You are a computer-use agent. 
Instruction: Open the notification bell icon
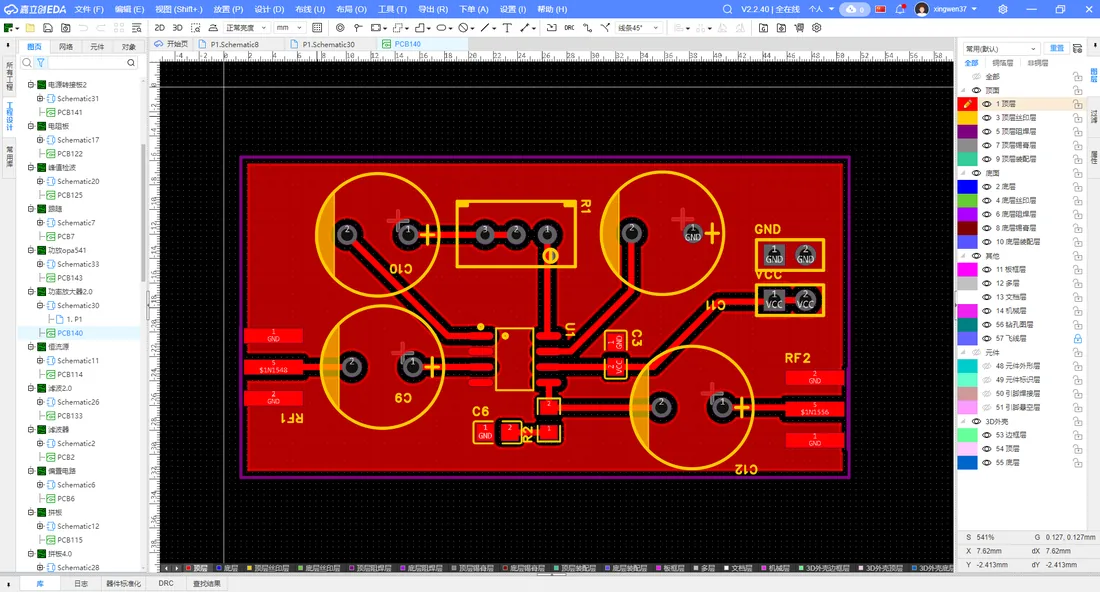tap(900, 9)
